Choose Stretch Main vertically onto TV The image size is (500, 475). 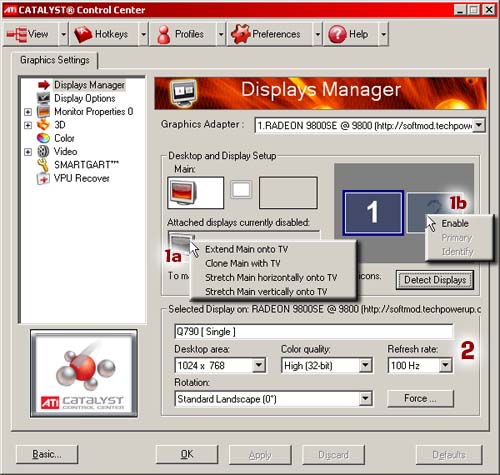tap(266, 292)
